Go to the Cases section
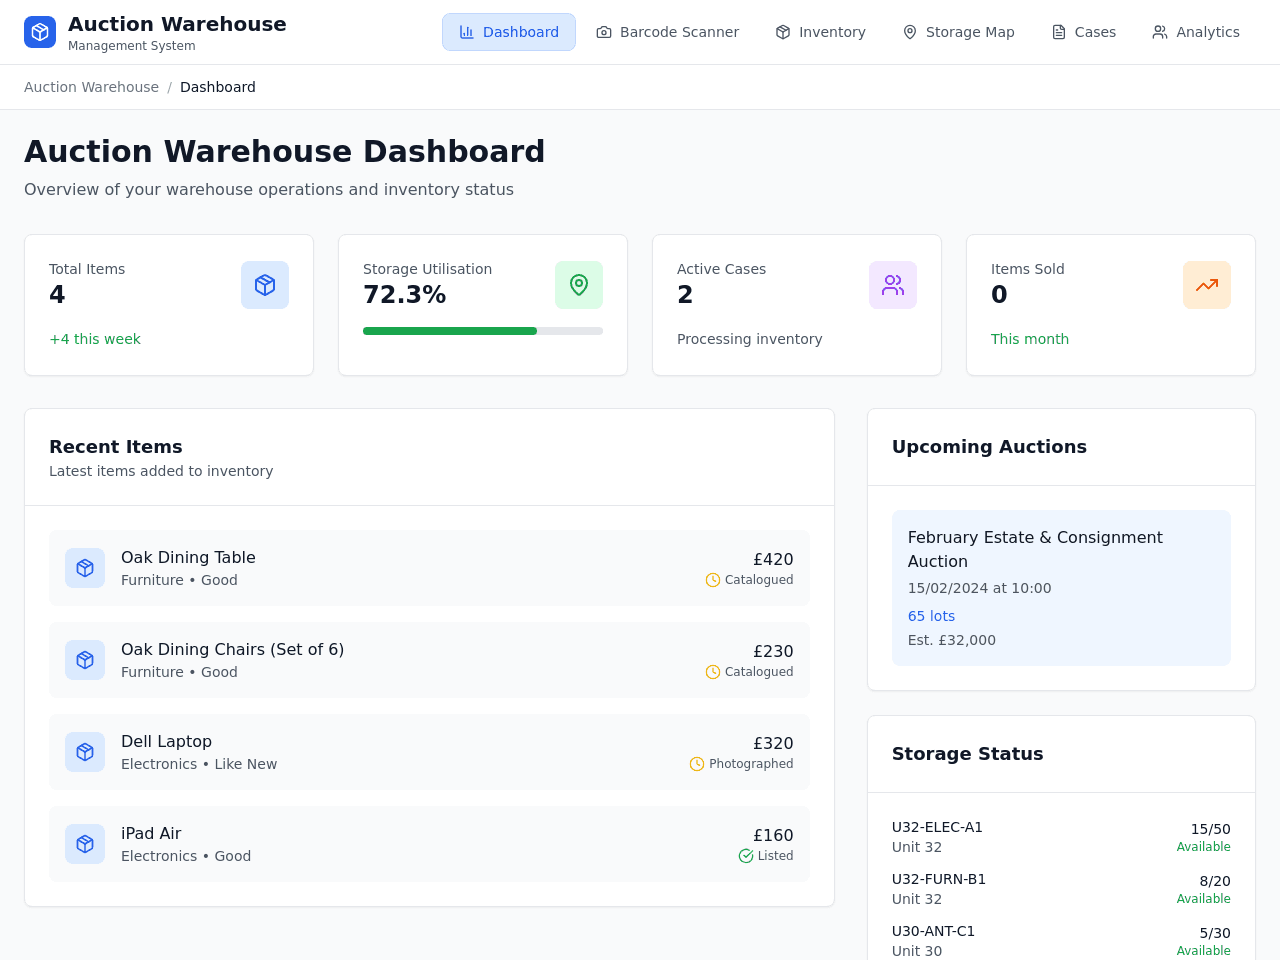 tap(1083, 32)
